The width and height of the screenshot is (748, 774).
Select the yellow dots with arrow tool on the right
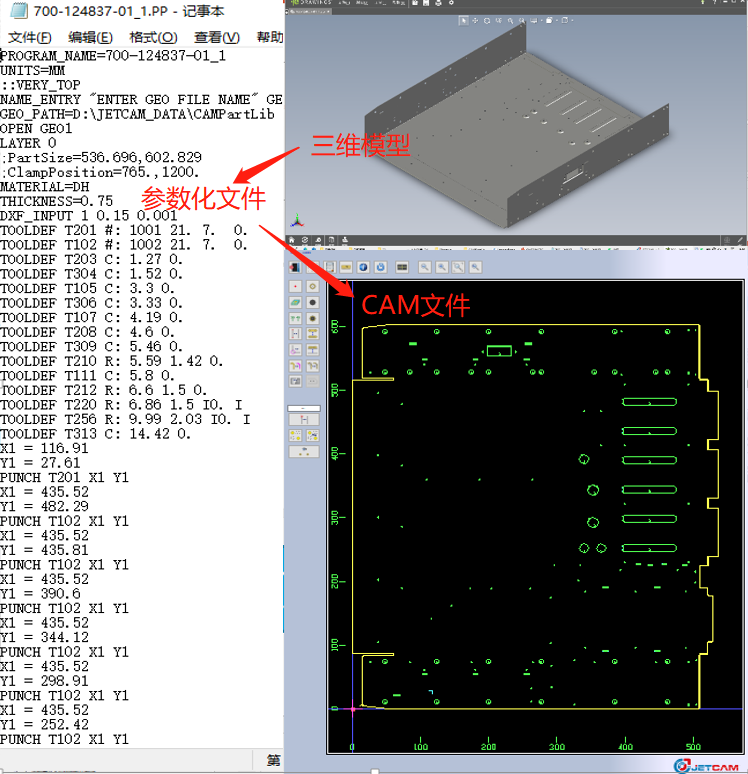point(313,435)
